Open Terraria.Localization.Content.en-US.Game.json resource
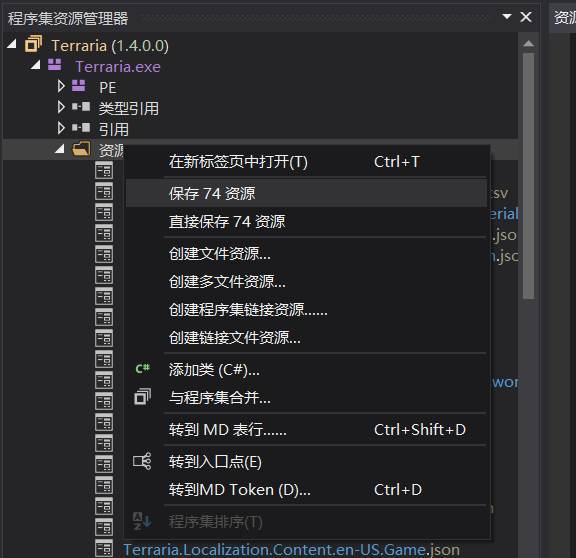 point(291,550)
